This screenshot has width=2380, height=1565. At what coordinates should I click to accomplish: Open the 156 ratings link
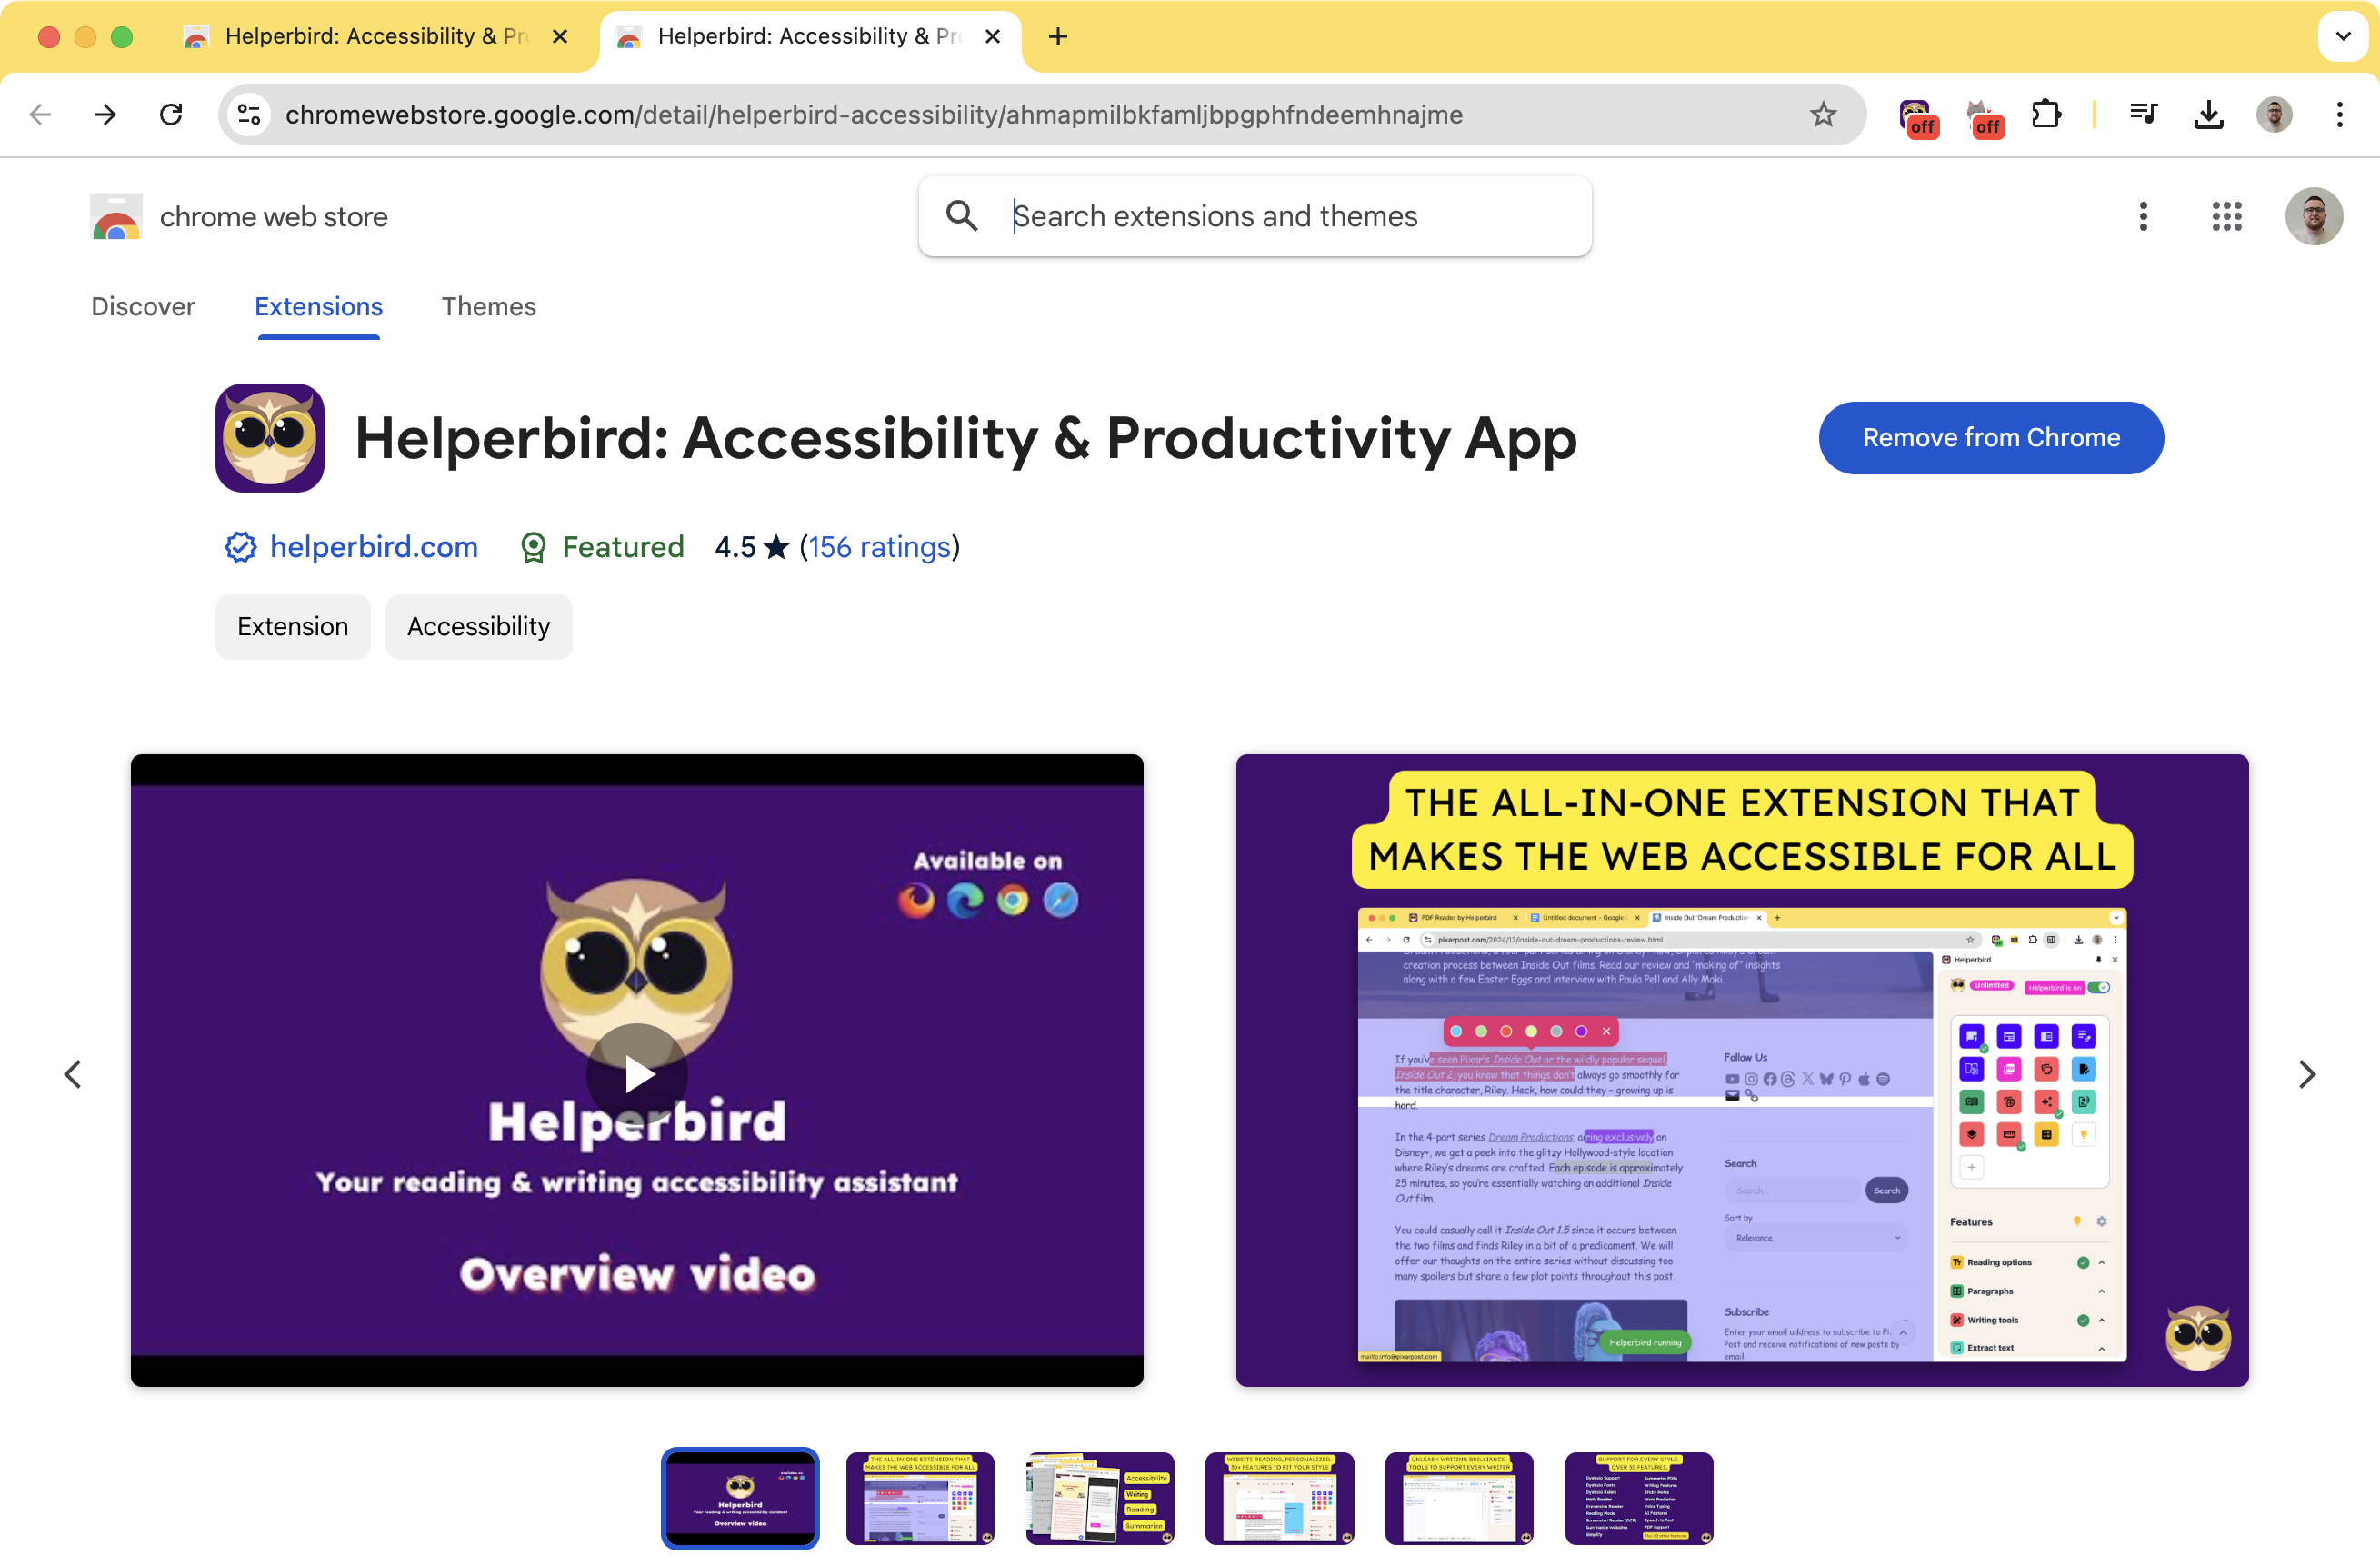pyautogui.click(x=879, y=547)
